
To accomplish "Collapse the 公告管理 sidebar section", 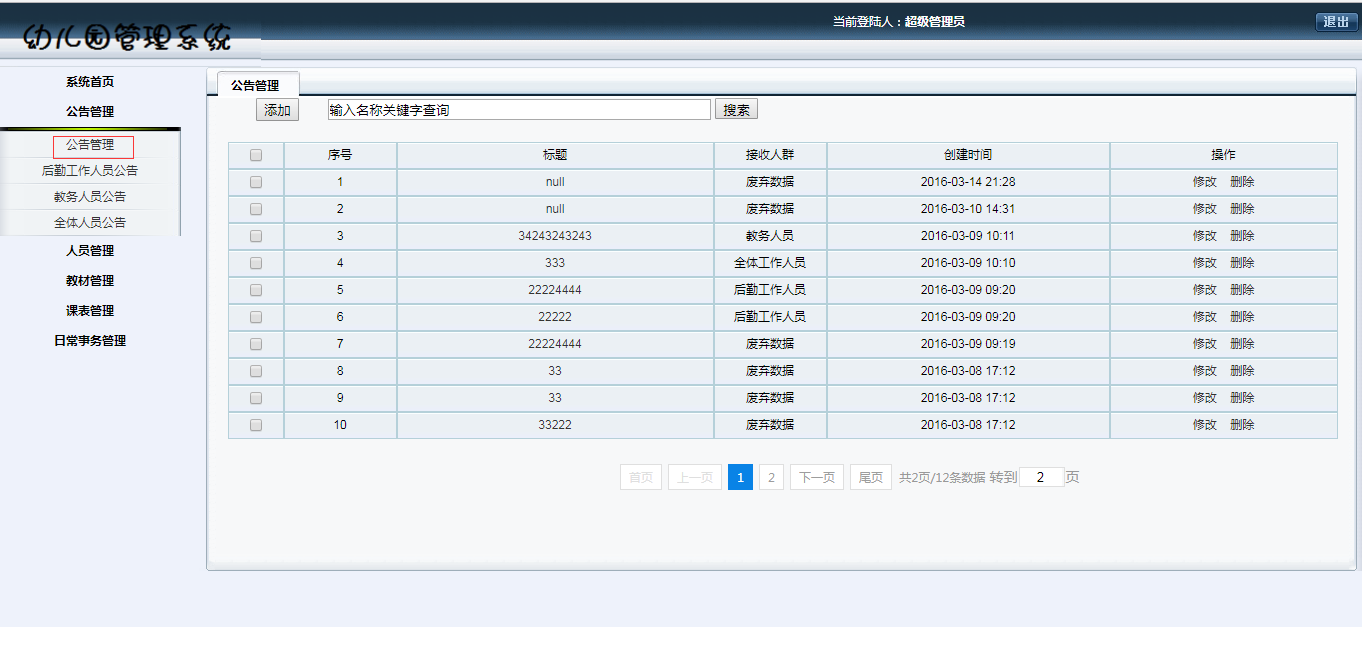I will (x=90, y=112).
